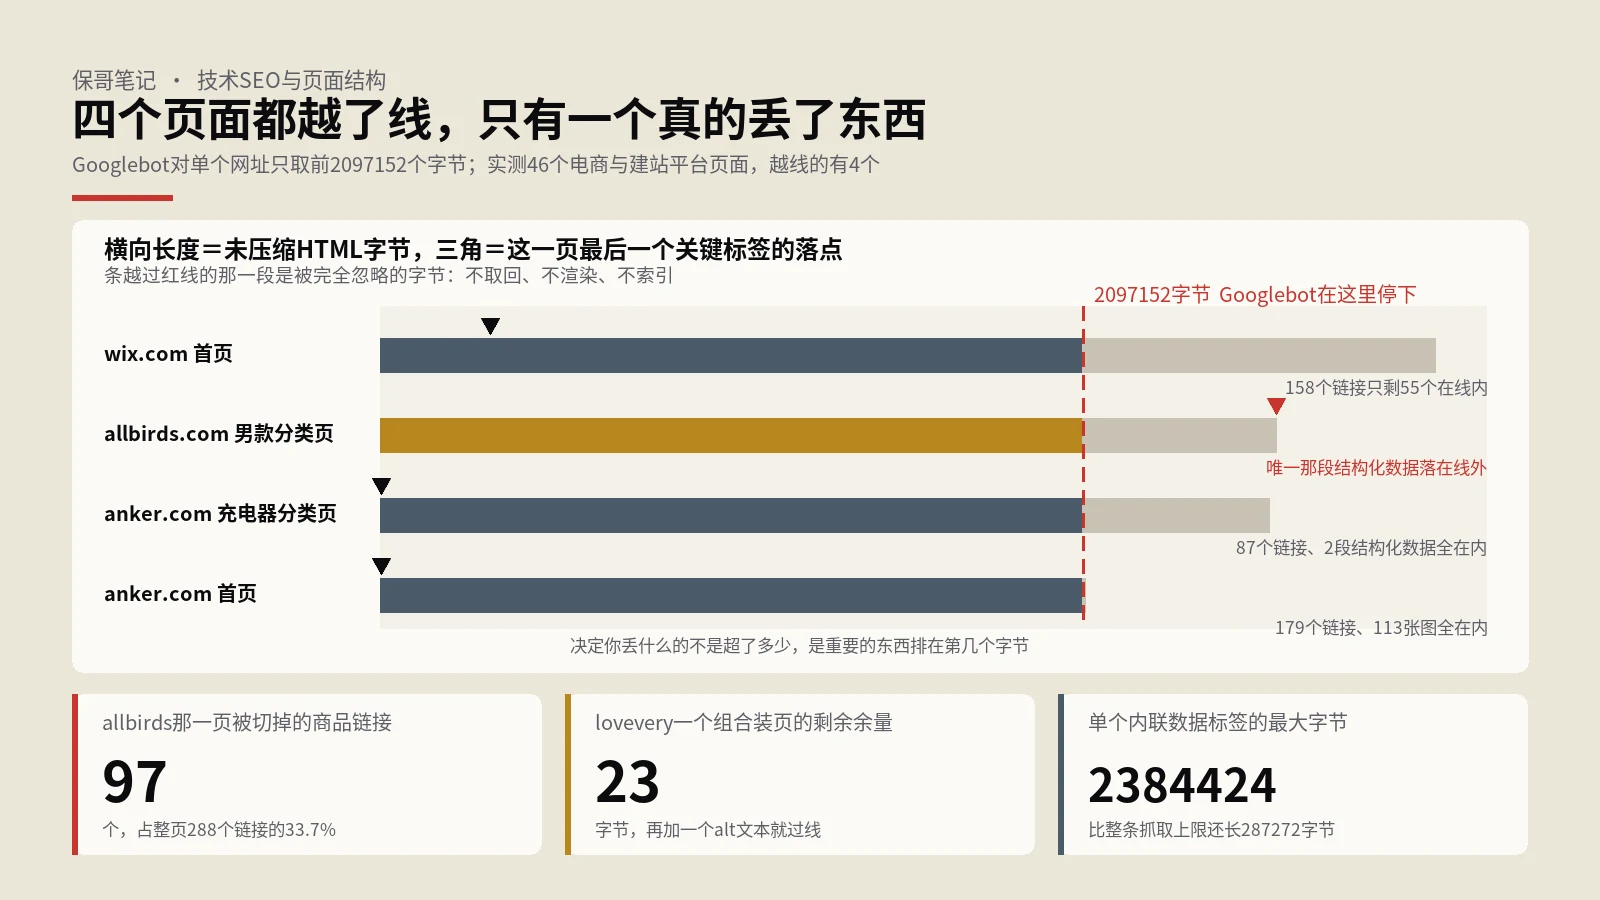Click the black triangle above the anker.com 首页 bar

pyautogui.click(x=381, y=566)
